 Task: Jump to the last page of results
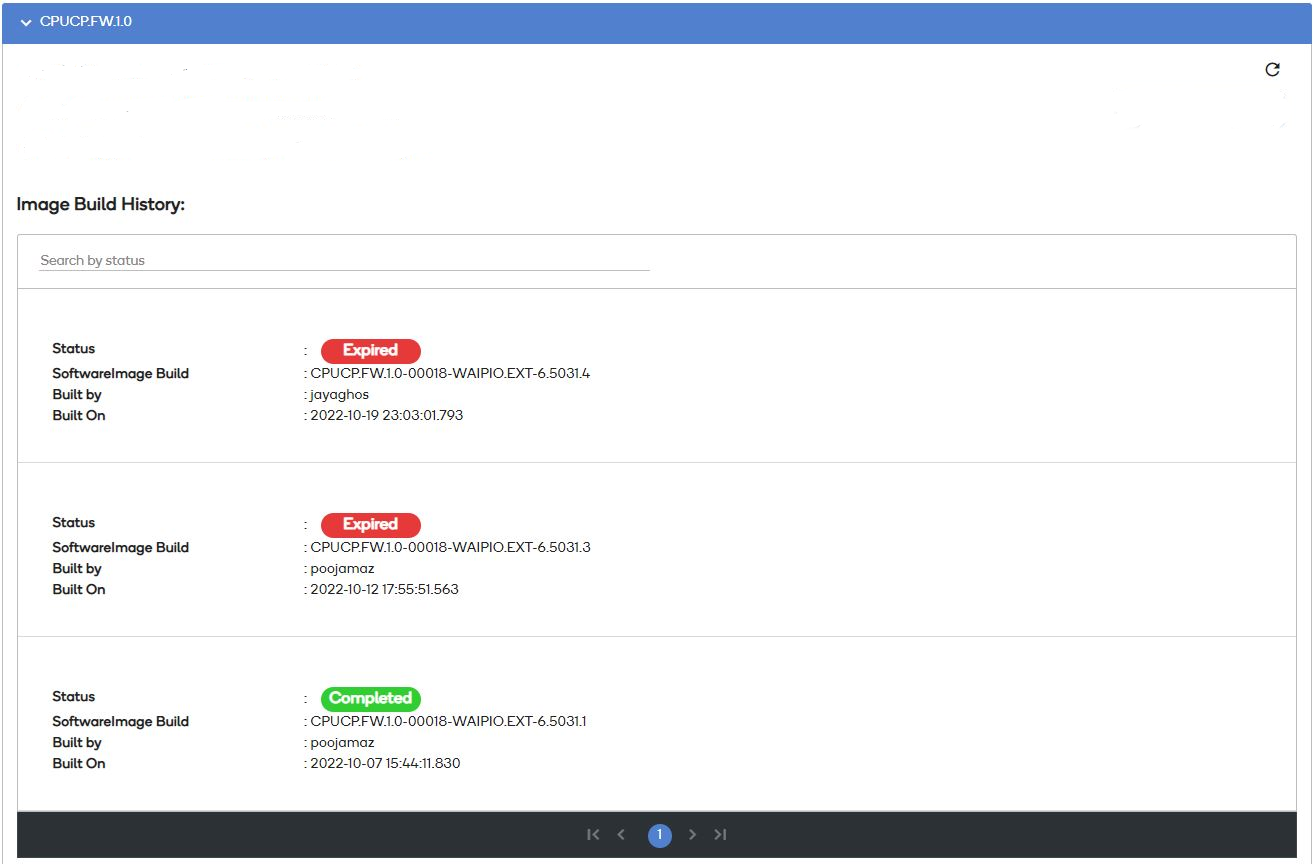(x=720, y=835)
